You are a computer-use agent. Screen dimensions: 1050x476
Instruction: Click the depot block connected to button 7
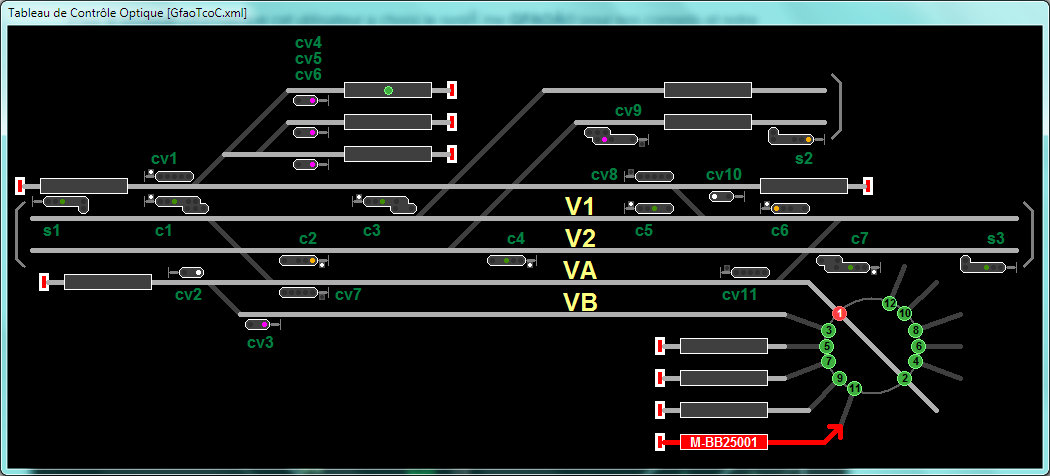coord(724,378)
